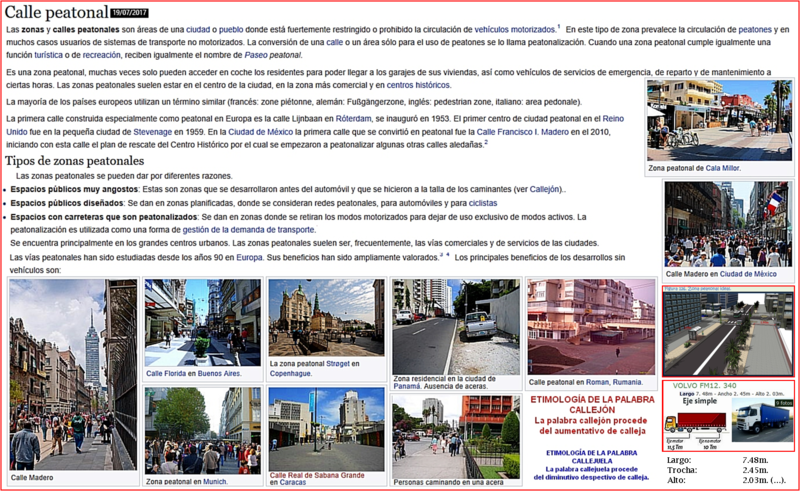Click the 'Largo:' specification label

[677, 460]
